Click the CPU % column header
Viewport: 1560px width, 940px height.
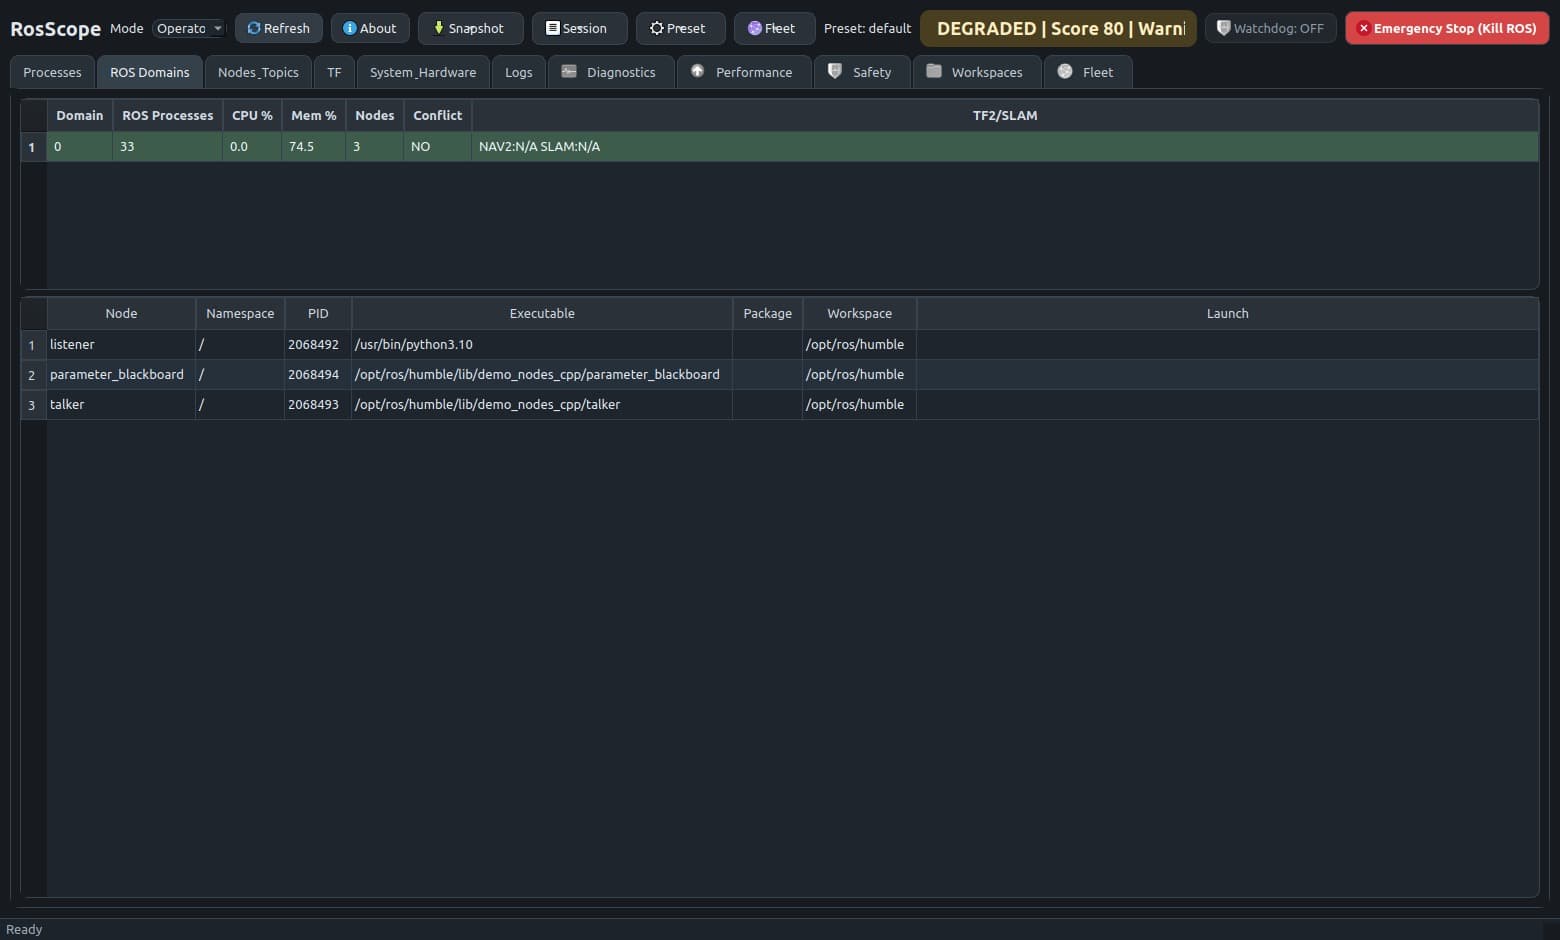pyautogui.click(x=252, y=116)
